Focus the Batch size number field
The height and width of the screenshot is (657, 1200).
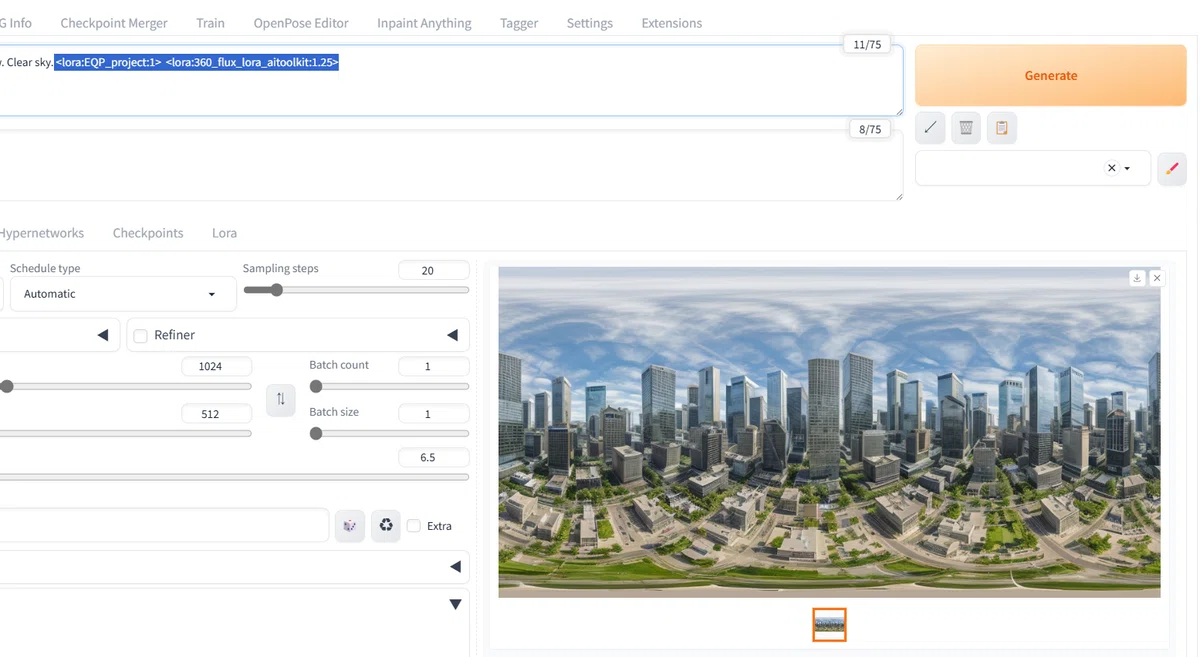(x=433, y=413)
